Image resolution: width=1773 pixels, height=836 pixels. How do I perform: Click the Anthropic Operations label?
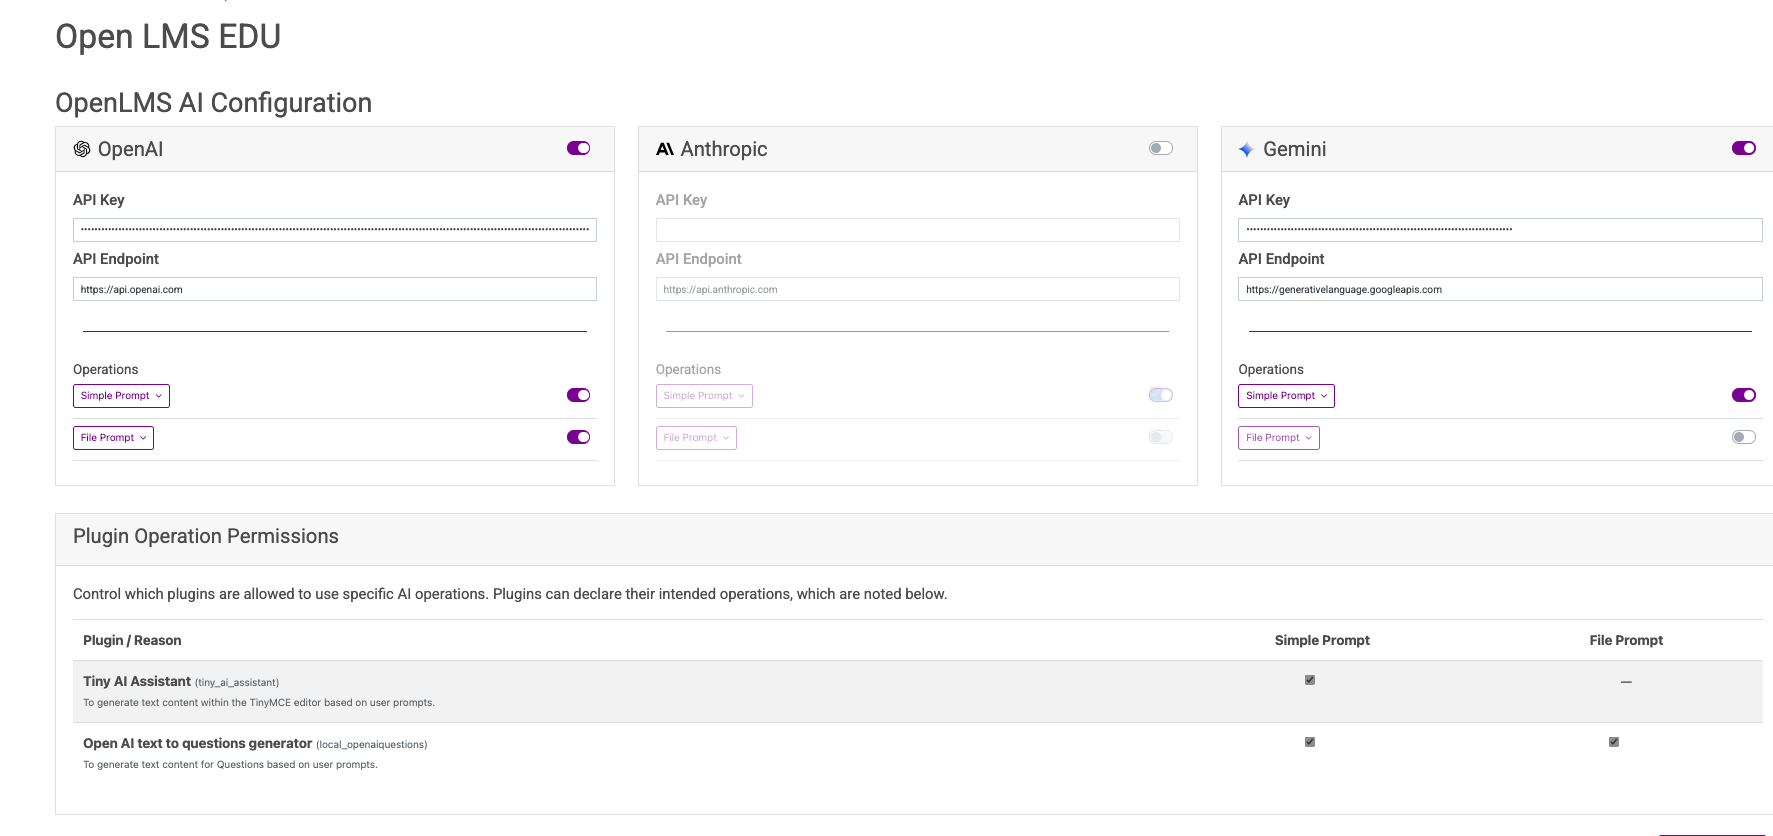688,369
